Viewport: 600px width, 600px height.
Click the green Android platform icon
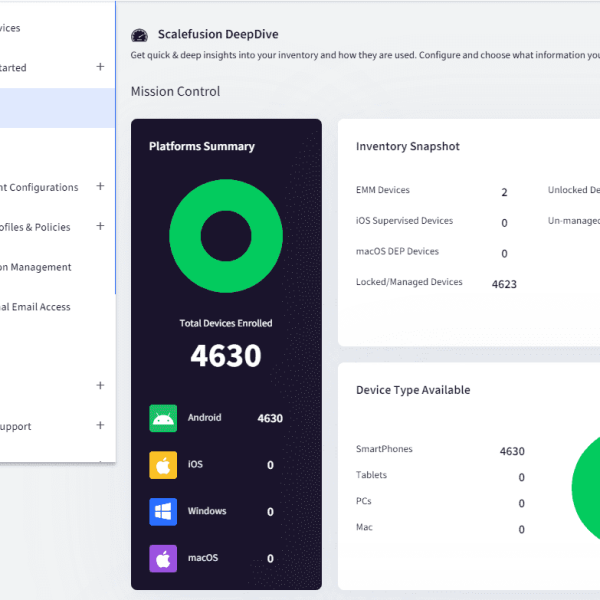[x=163, y=418]
